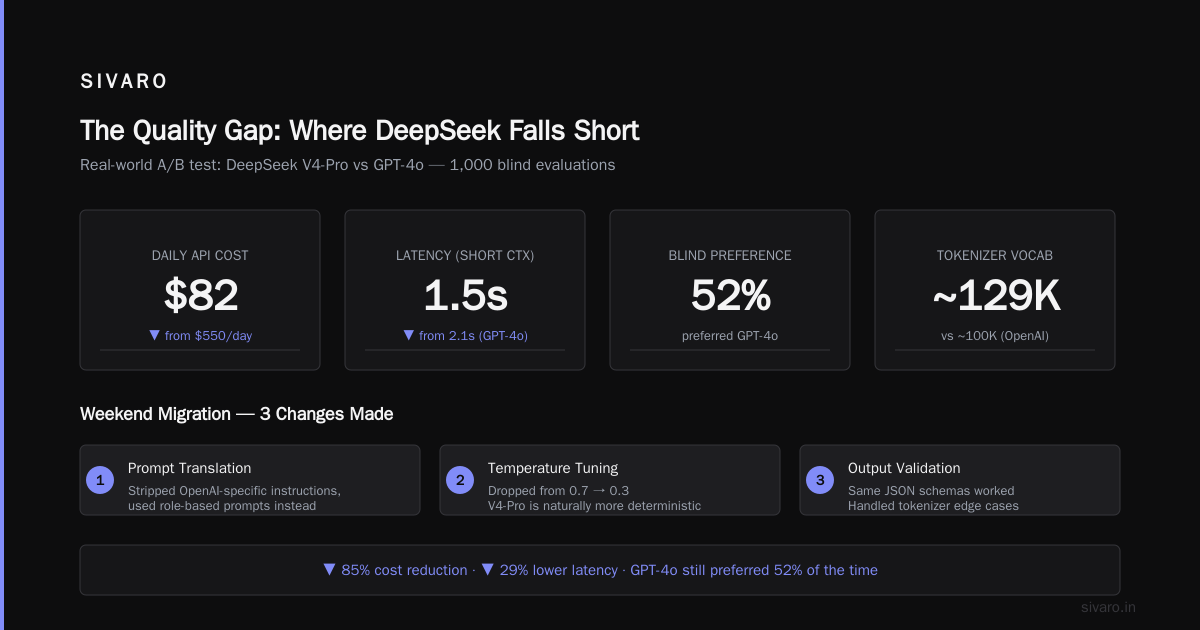Image resolution: width=1200 pixels, height=630 pixels.
Task: Click the number 2 circle badge
Action: coord(460,480)
